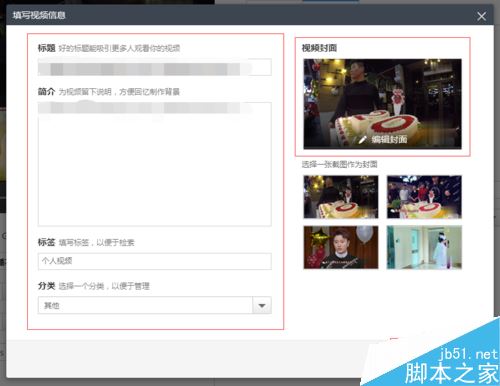Image resolution: width=500 pixels, height=386 pixels.
Task: Choose the group photo screenshot as cover
Action: point(424,197)
